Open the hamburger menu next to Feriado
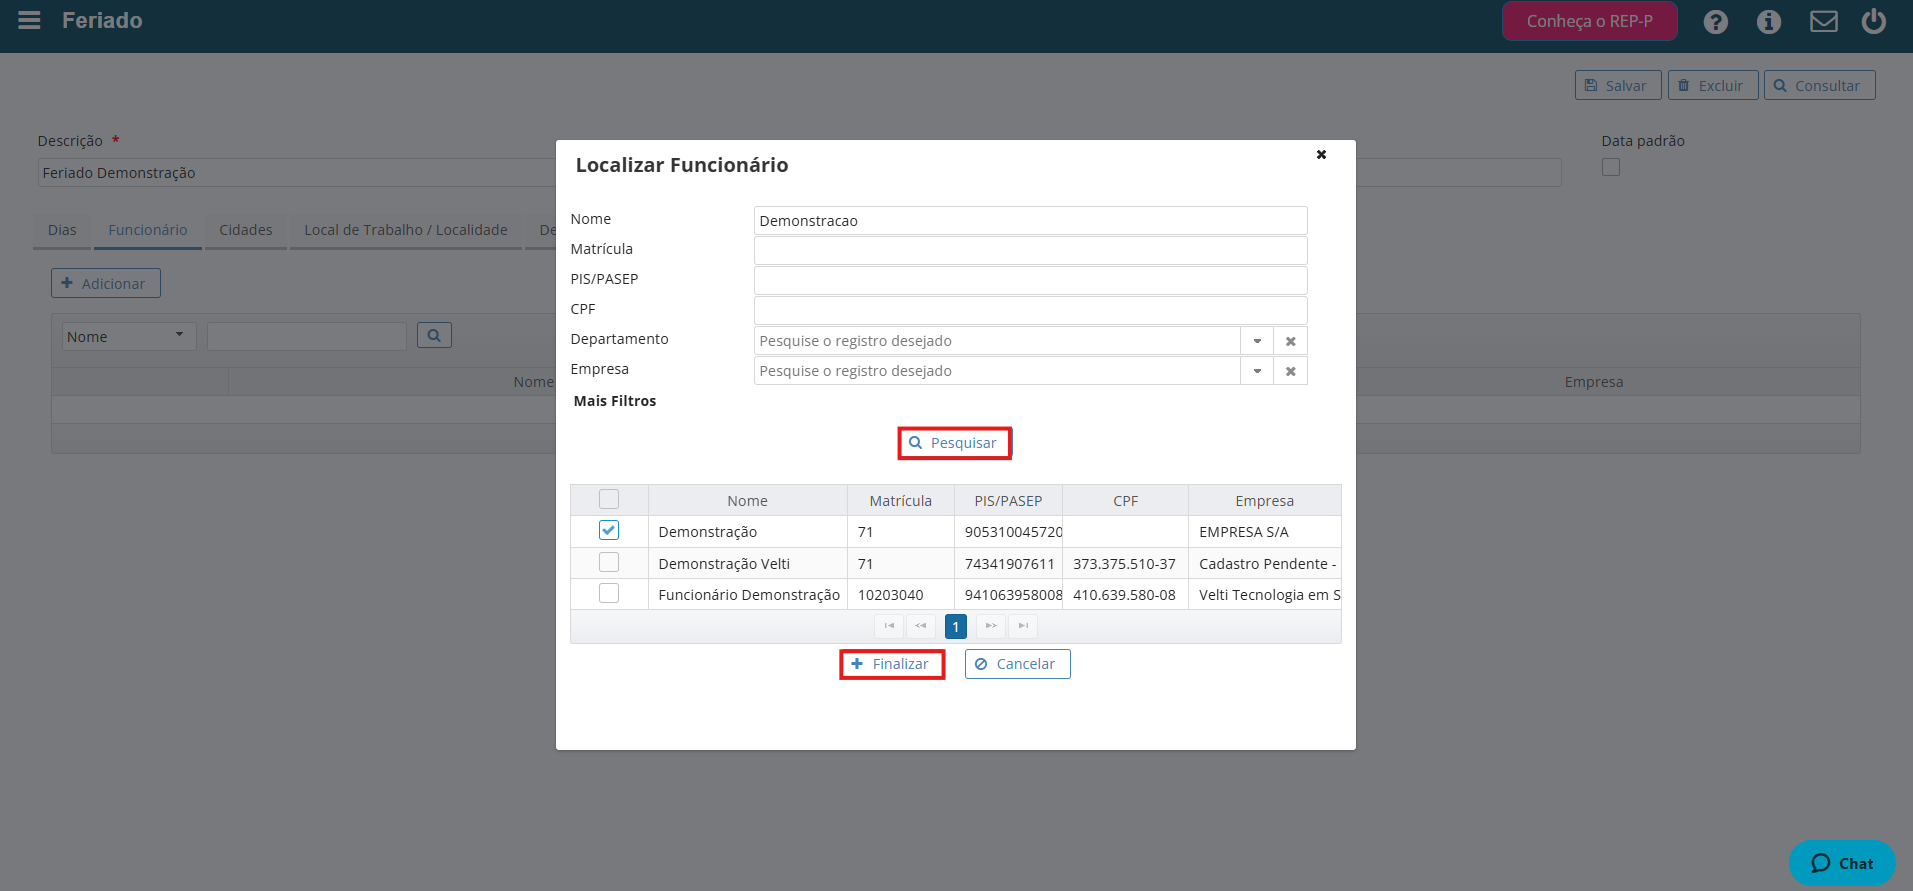 29,20
